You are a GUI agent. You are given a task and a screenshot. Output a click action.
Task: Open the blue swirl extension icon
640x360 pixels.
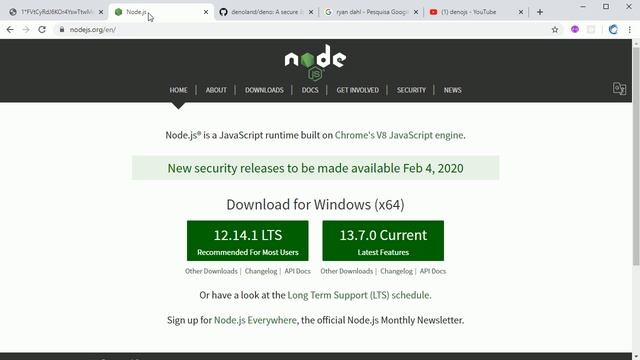click(x=613, y=29)
